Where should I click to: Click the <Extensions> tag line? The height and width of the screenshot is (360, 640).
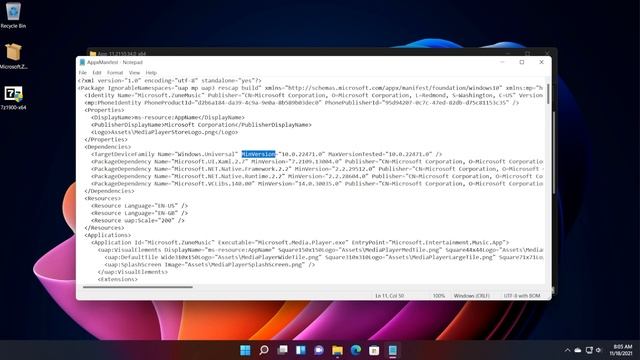(118, 279)
